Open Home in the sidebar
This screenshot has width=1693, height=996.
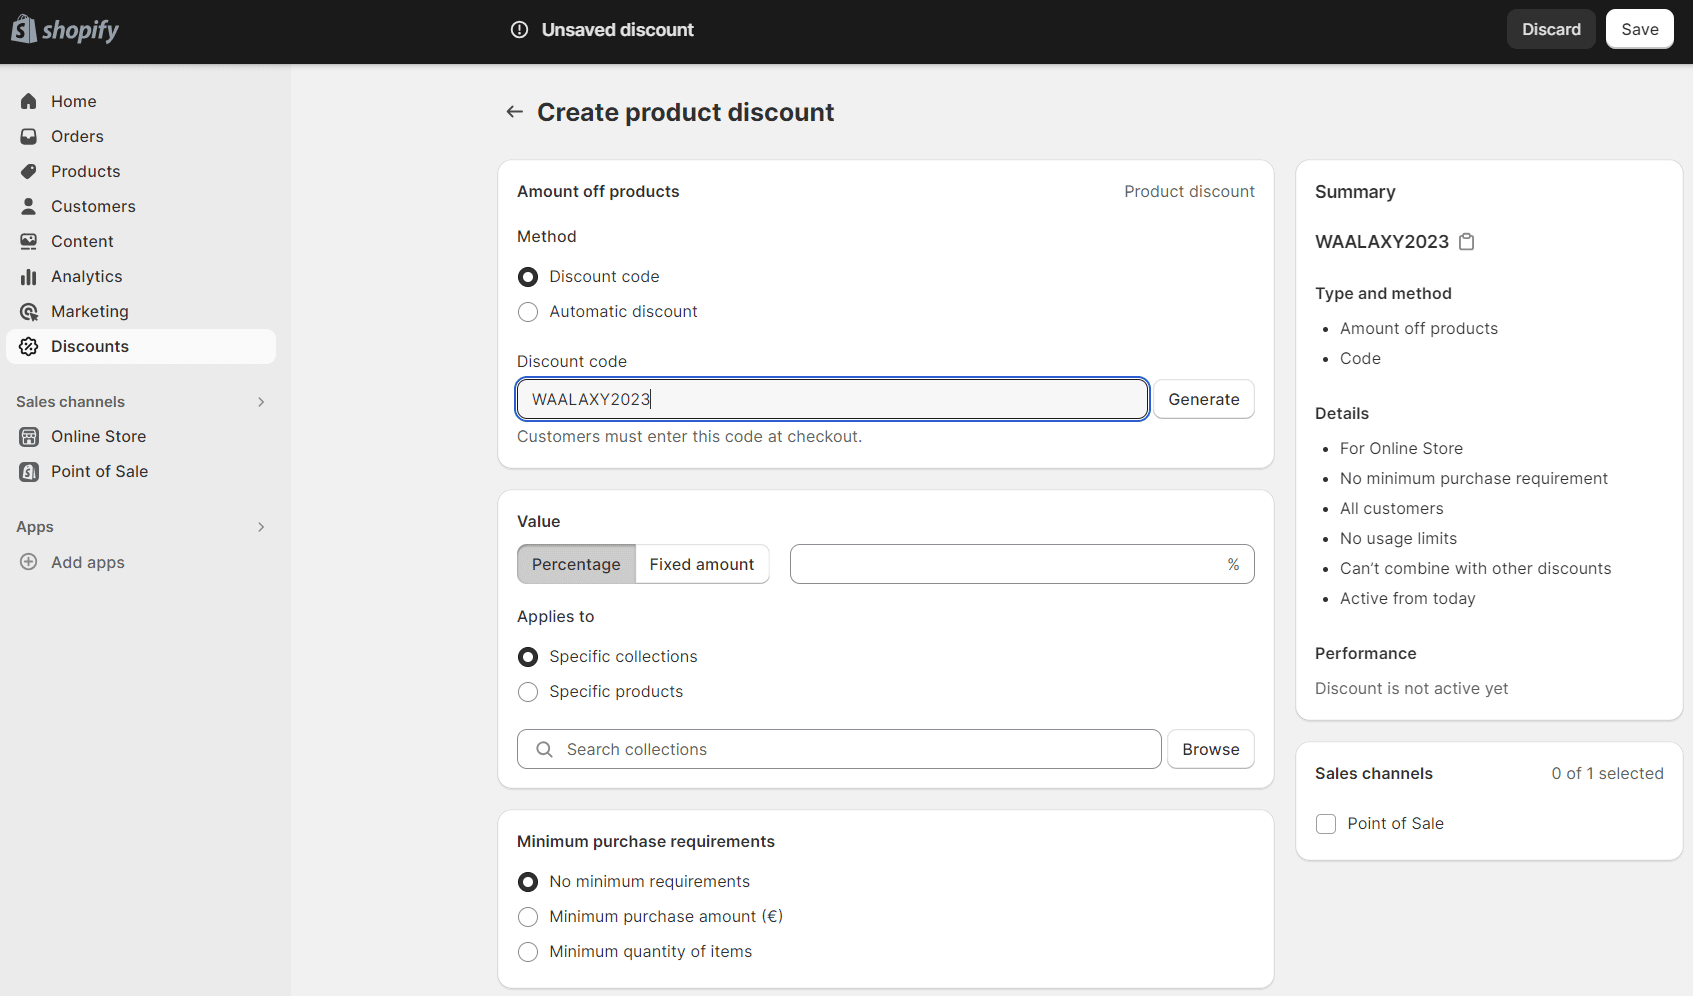coord(141,101)
